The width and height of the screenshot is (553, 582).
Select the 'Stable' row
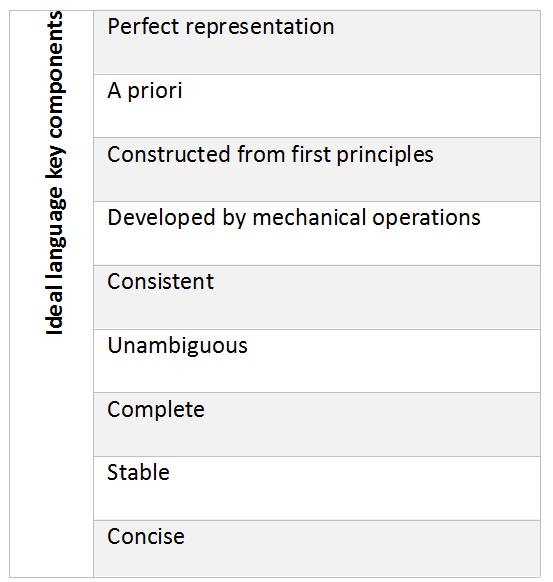coord(317,488)
